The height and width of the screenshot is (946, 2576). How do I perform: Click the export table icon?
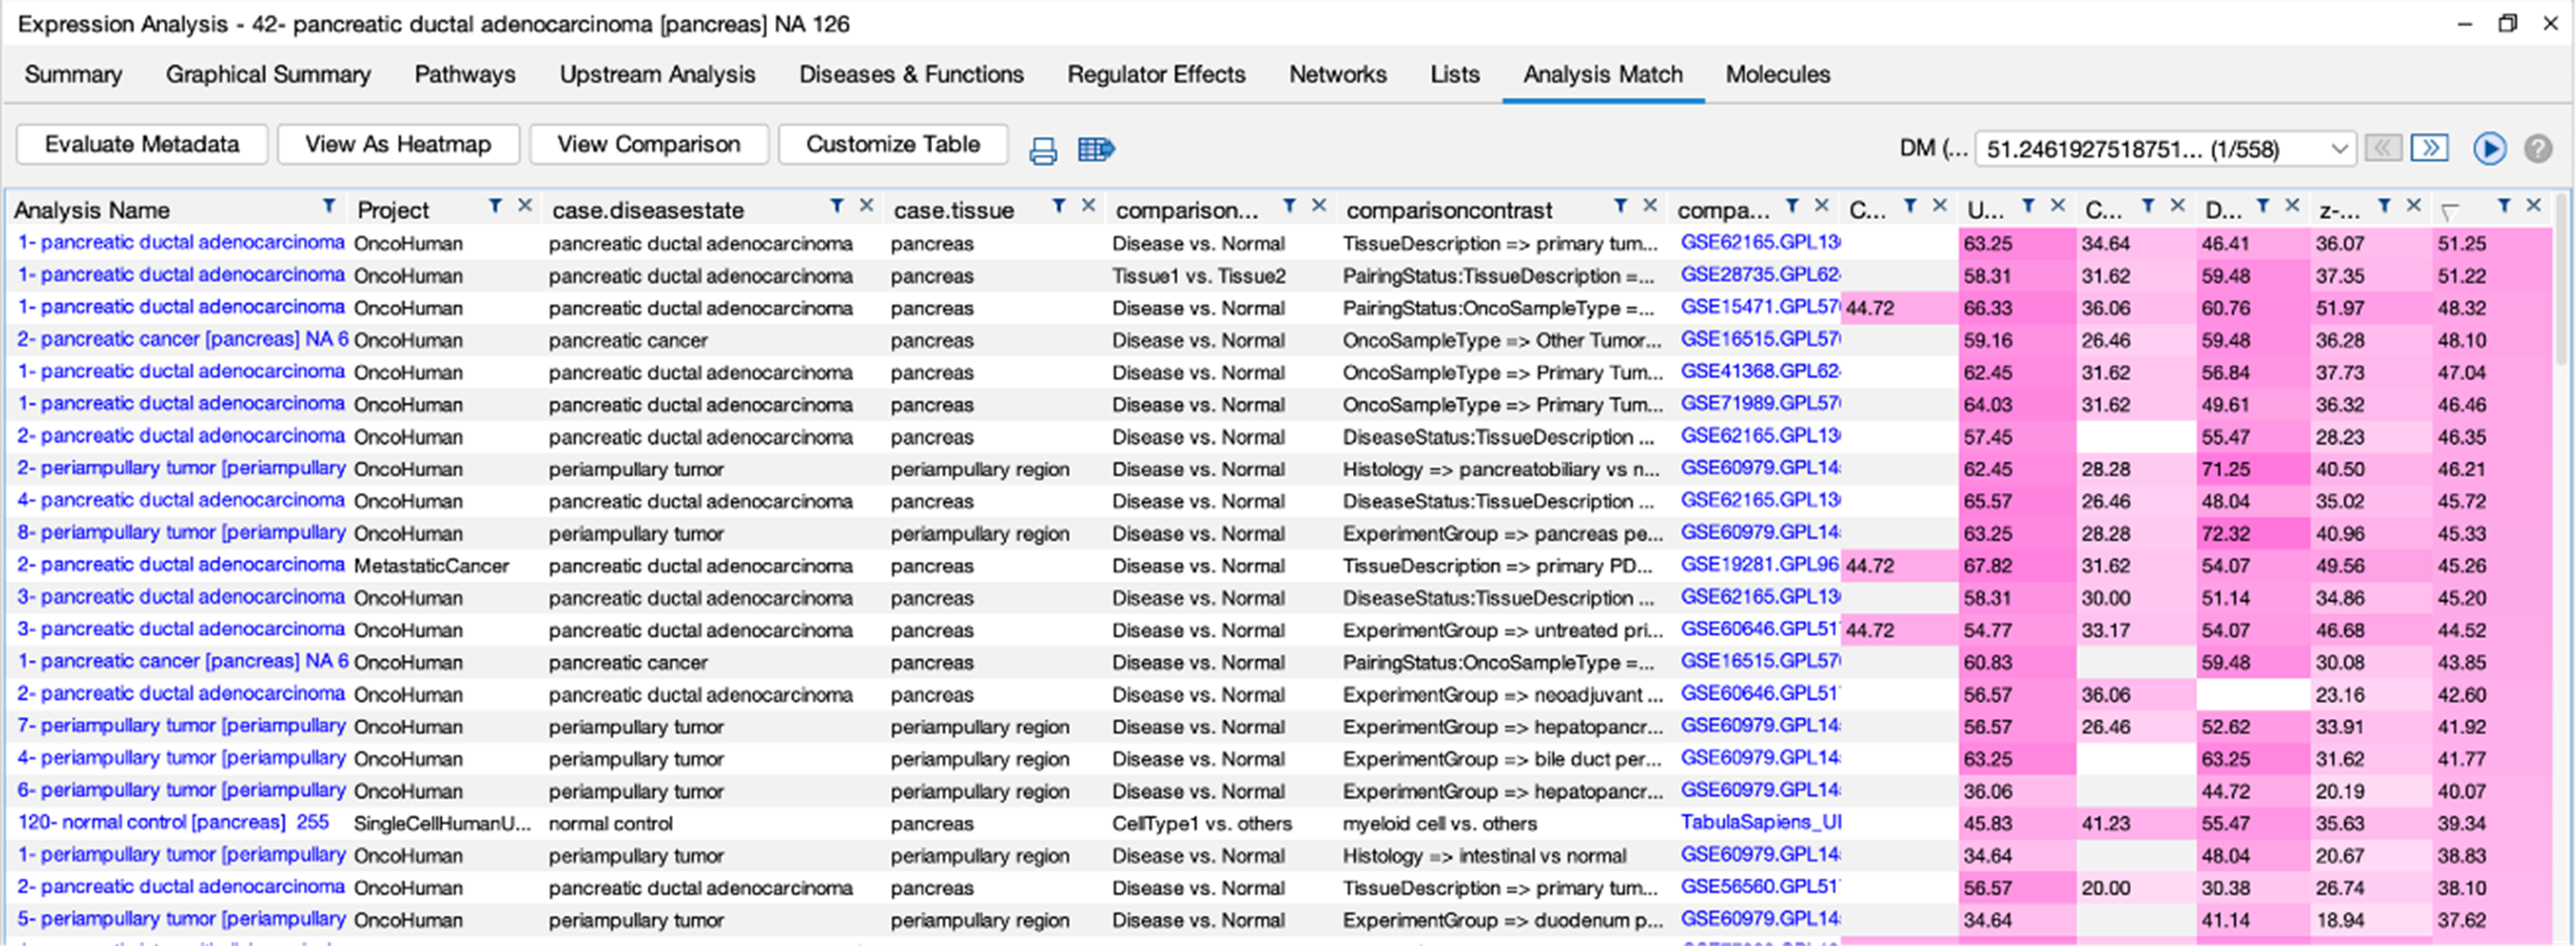(1095, 150)
